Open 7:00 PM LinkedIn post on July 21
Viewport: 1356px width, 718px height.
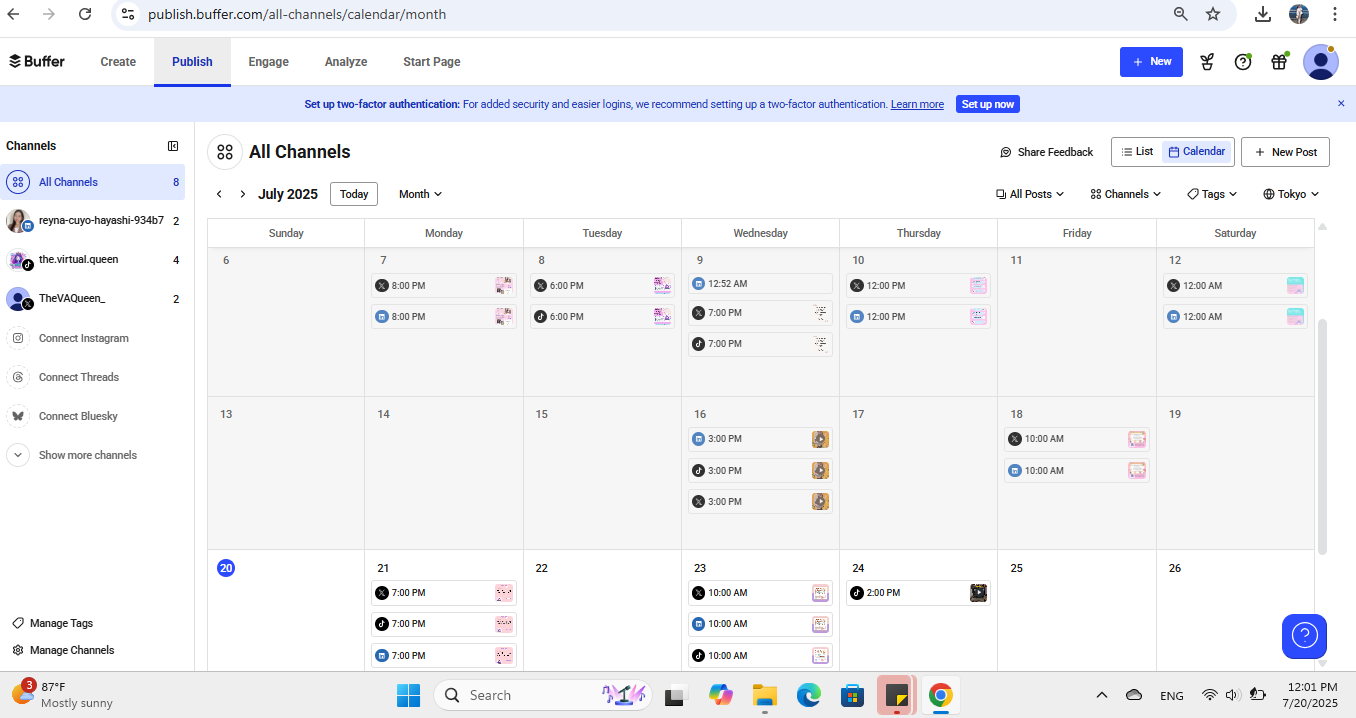click(444, 656)
